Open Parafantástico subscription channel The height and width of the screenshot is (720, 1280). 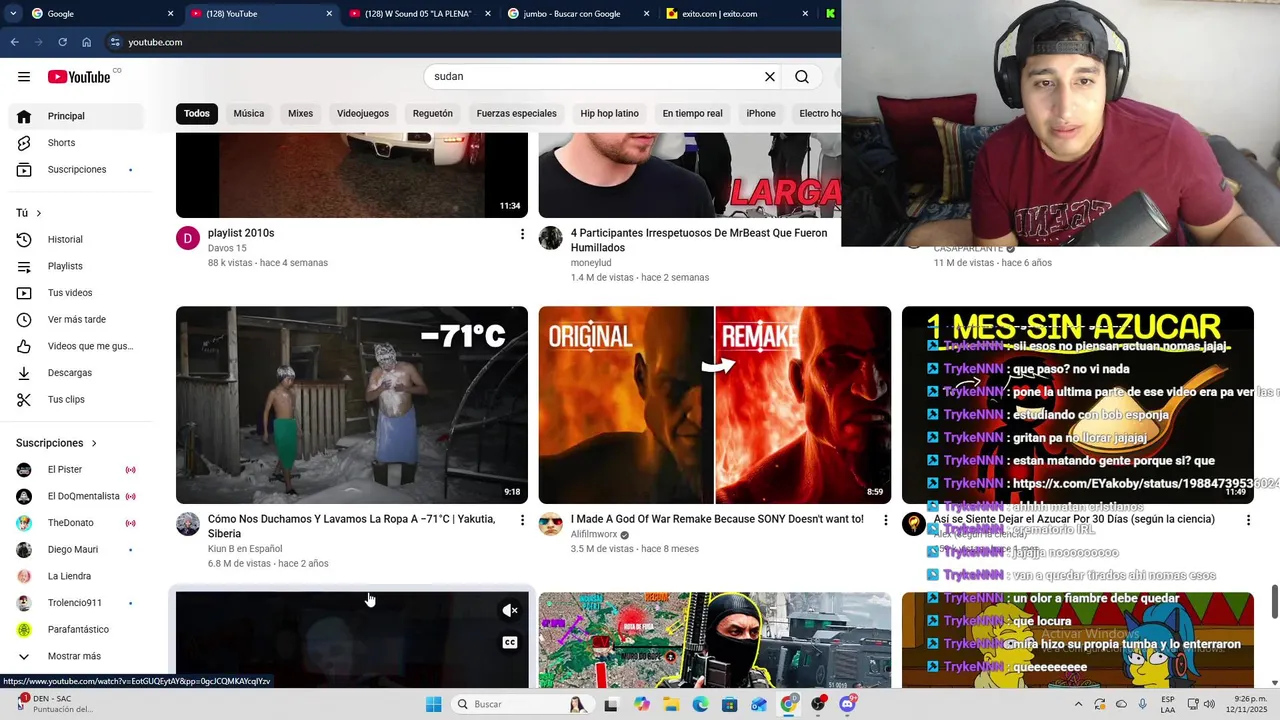coord(76,630)
